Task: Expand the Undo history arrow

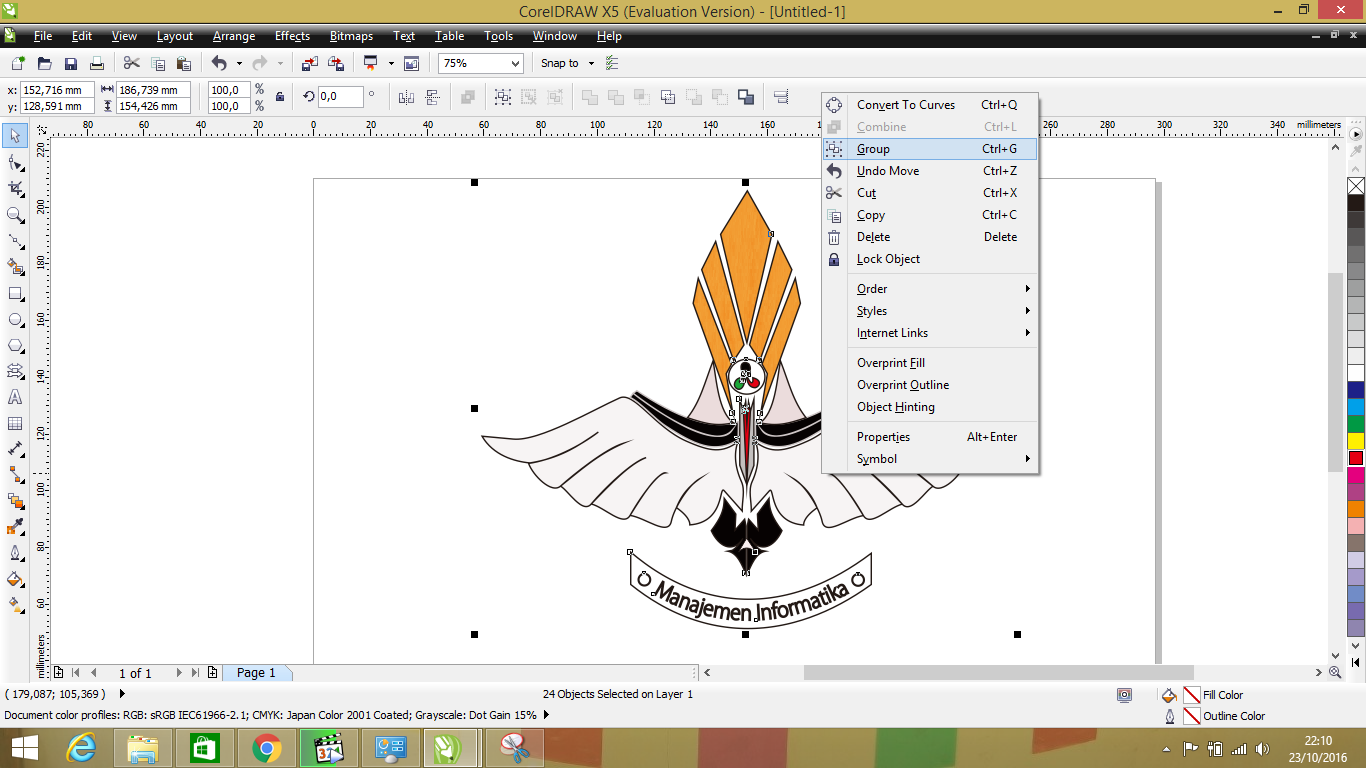Action: pos(239,63)
